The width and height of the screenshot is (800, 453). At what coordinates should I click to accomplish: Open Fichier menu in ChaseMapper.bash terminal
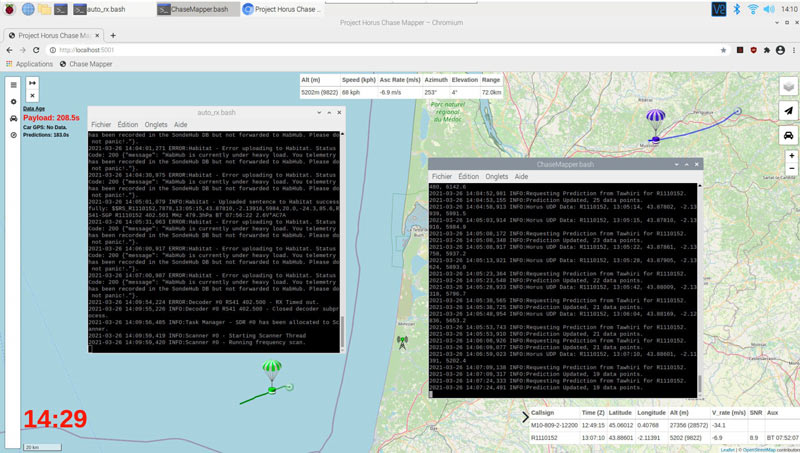pyautogui.click(x=442, y=177)
